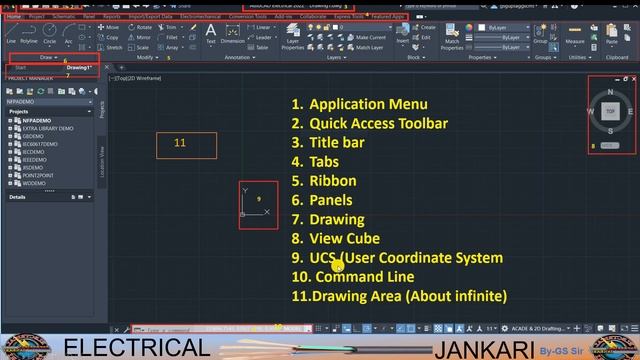Pick the Trim tool
Viewport: 640px width, 360px height.
(x=167, y=27)
